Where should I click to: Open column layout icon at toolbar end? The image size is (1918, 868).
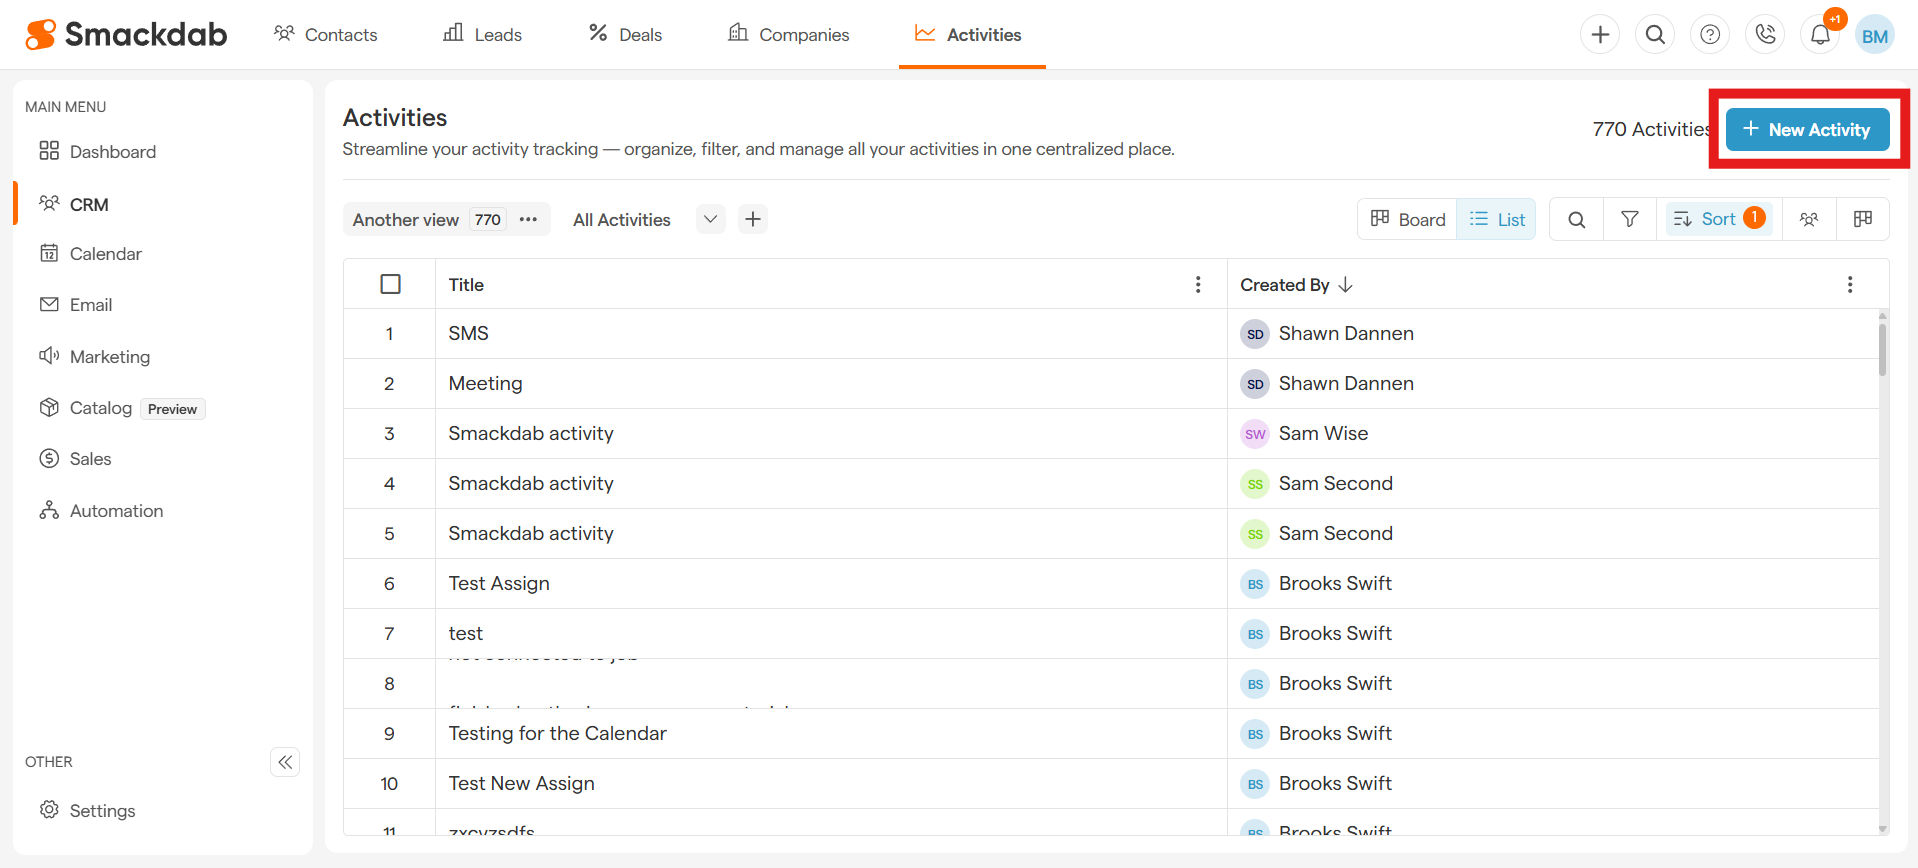[1862, 219]
